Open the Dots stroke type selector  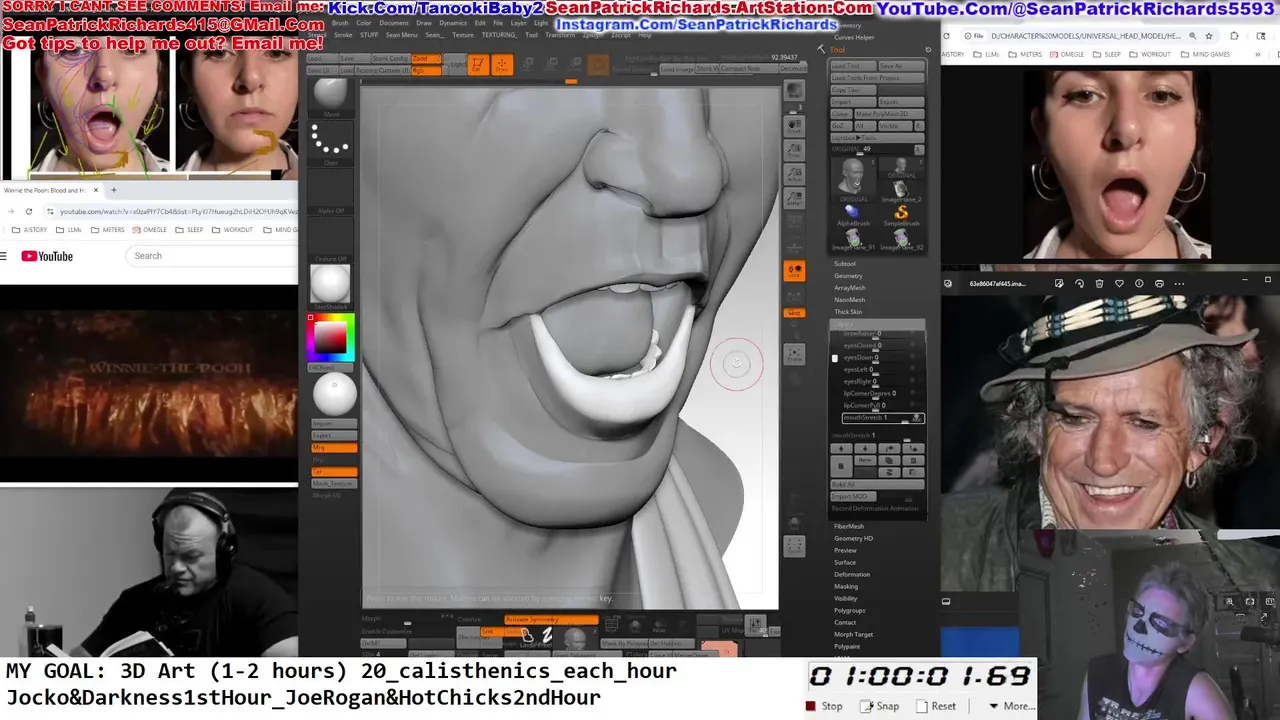330,142
